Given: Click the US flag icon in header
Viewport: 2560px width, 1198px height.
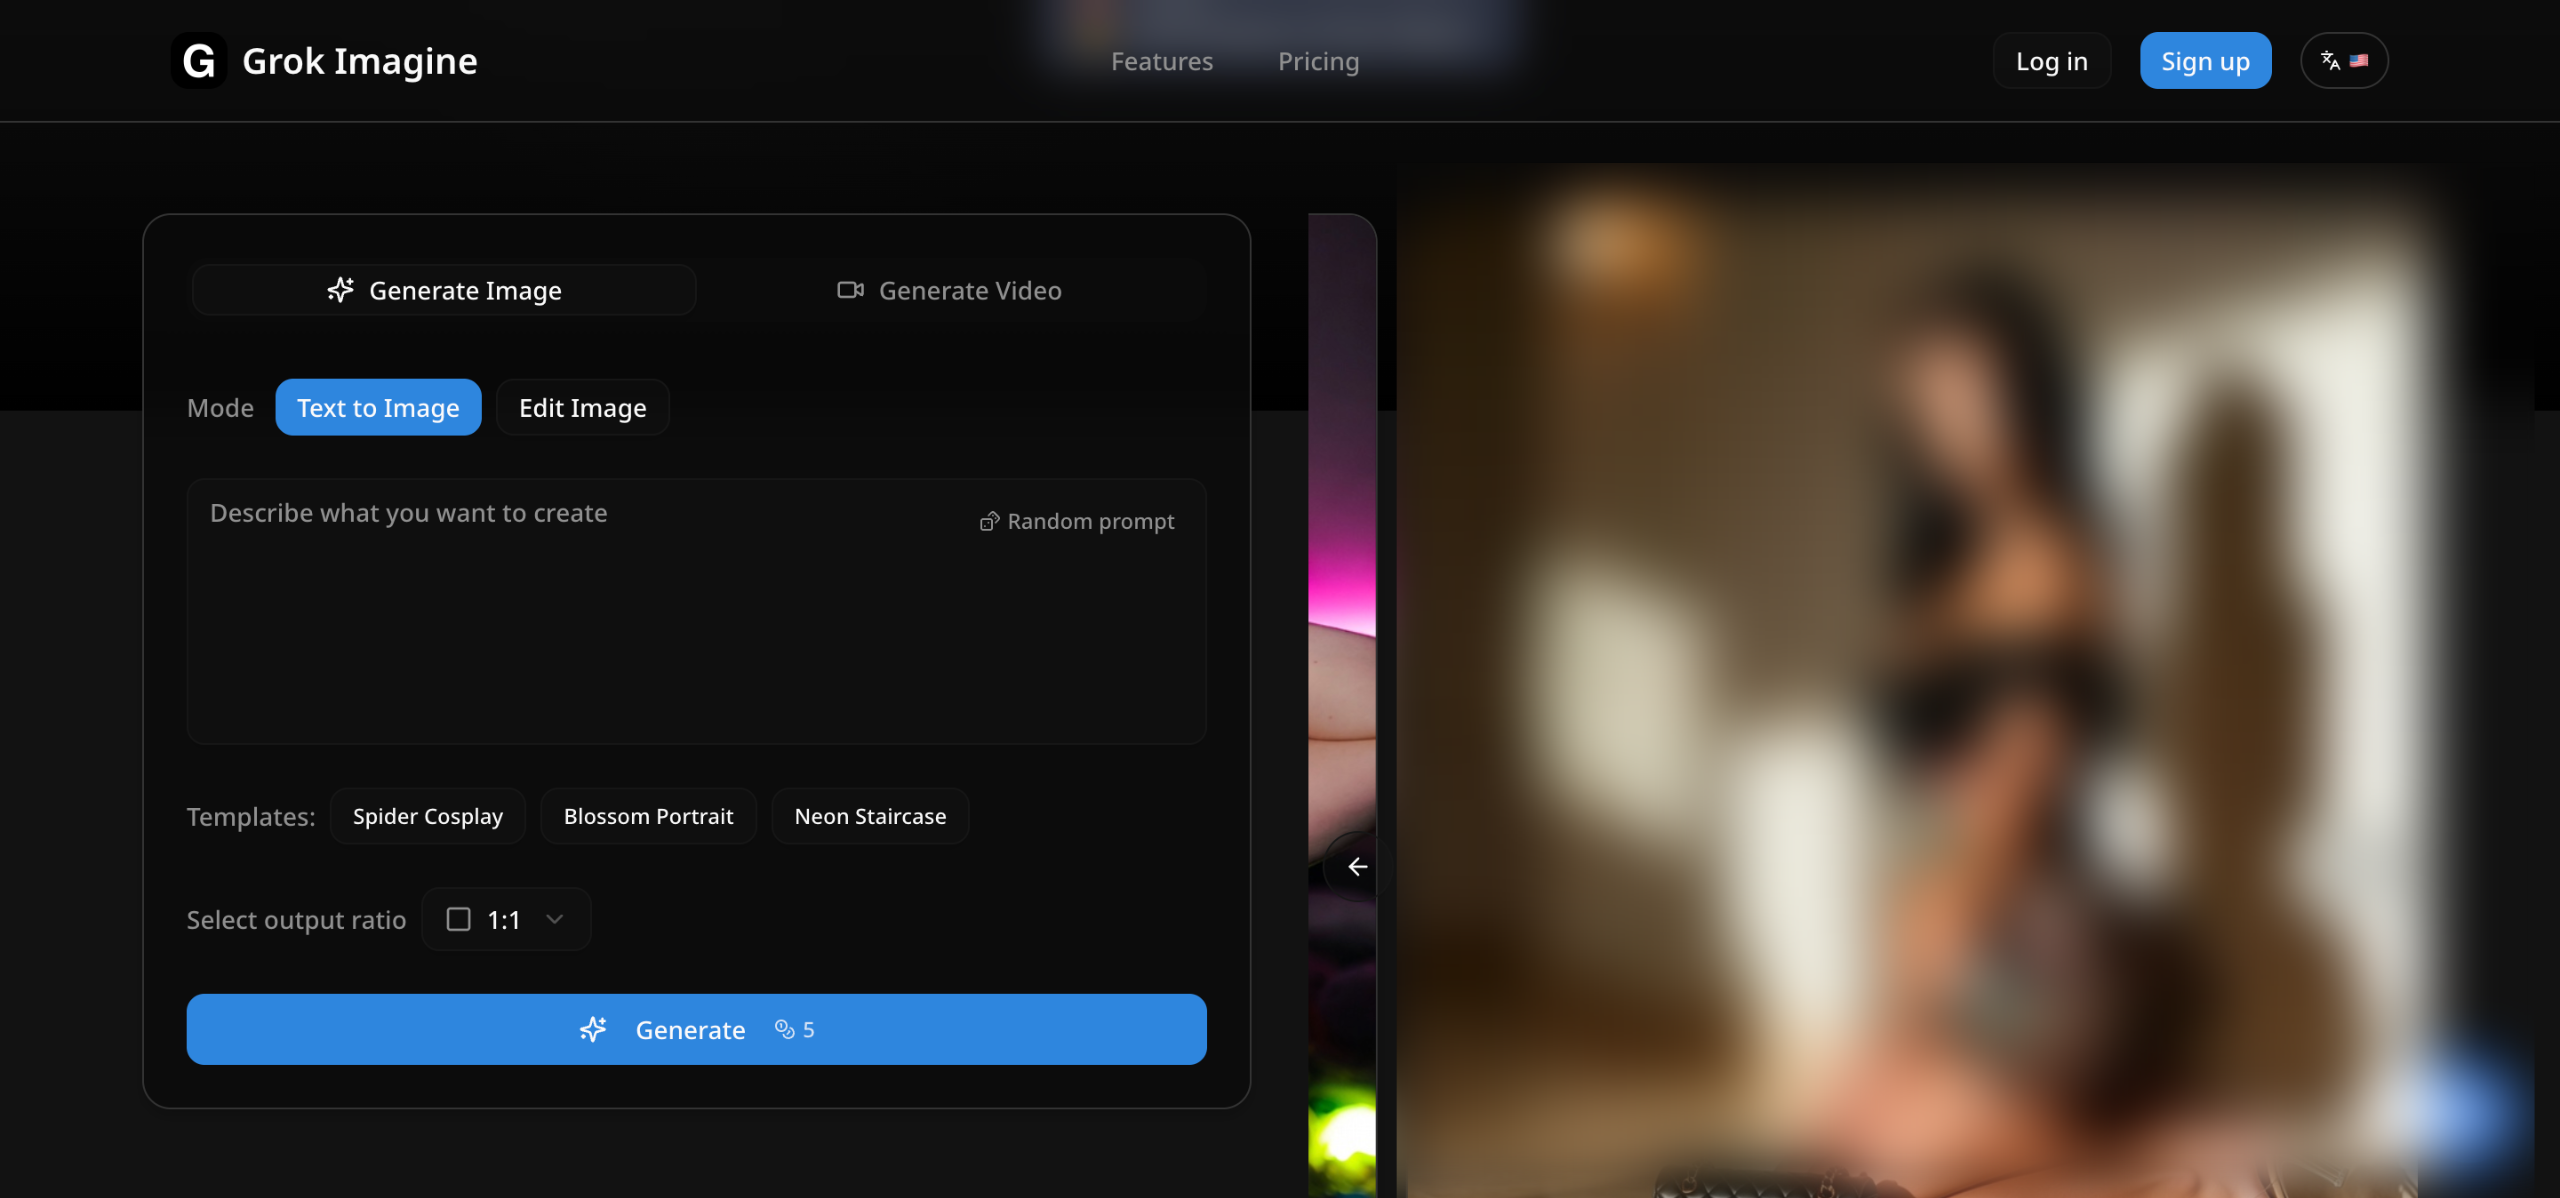Looking at the screenshot, I should pyautogui.click(x=2359, y=61).
